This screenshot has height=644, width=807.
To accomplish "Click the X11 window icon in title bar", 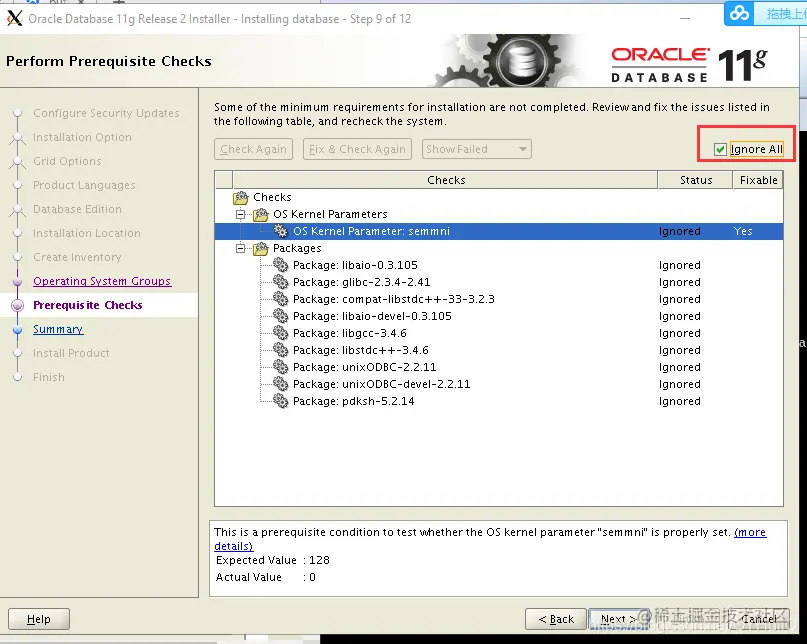I will (14, 19).
